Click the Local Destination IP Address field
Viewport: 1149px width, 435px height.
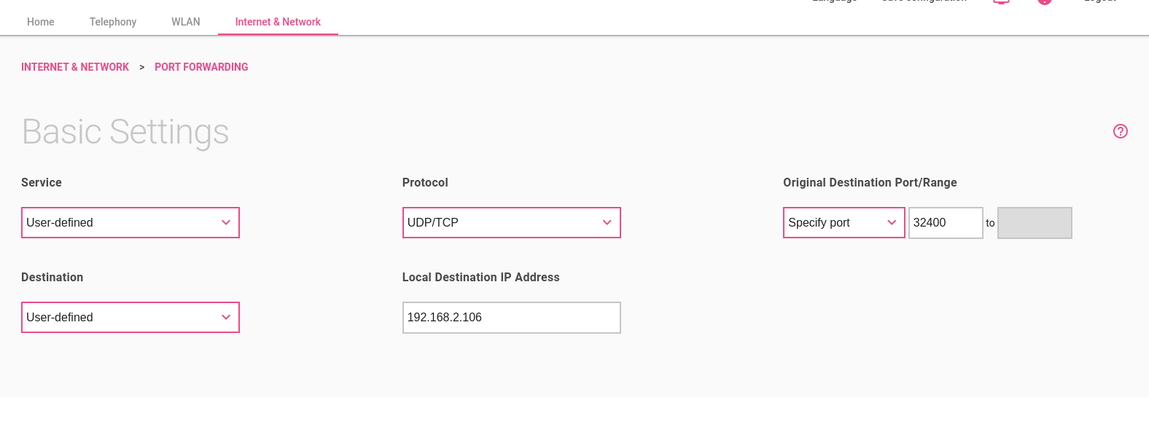[x=511, y=318]
